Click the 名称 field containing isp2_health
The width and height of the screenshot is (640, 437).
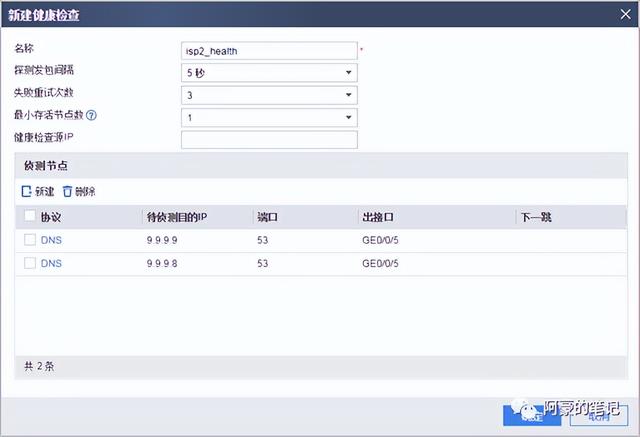click(x=269, y=51)
